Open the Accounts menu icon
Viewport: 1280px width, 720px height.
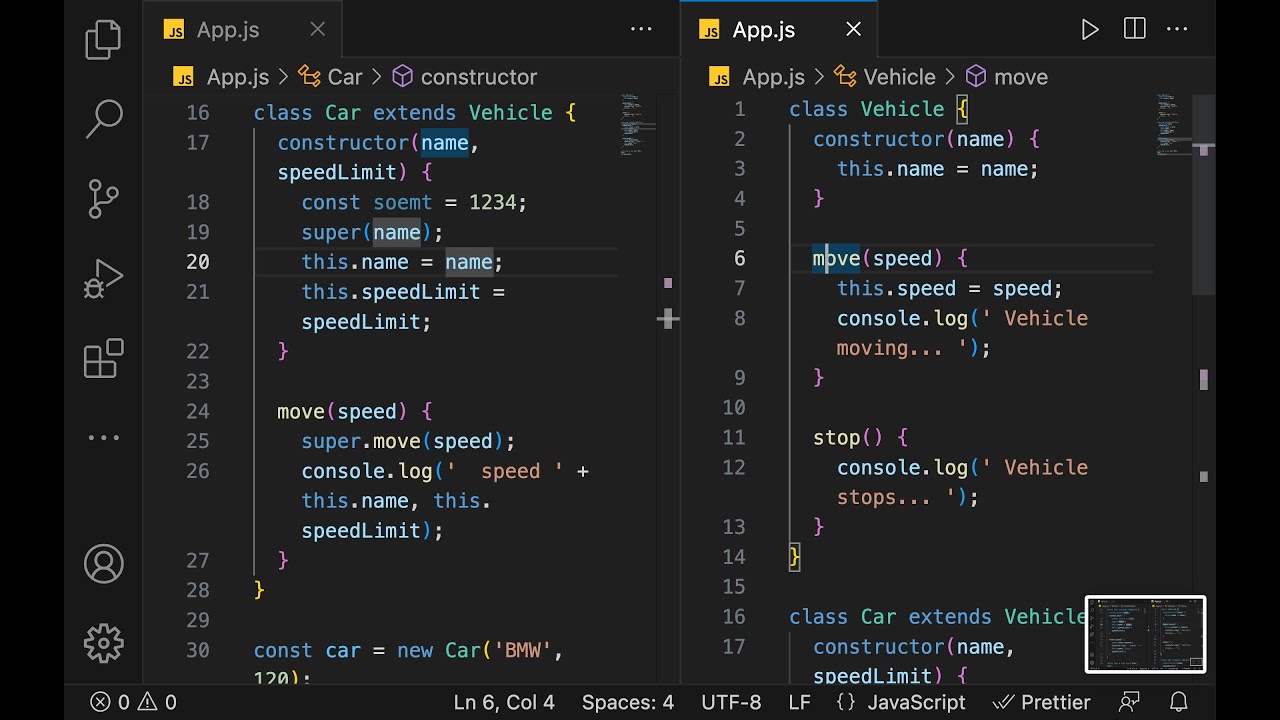tap(104, 564)
